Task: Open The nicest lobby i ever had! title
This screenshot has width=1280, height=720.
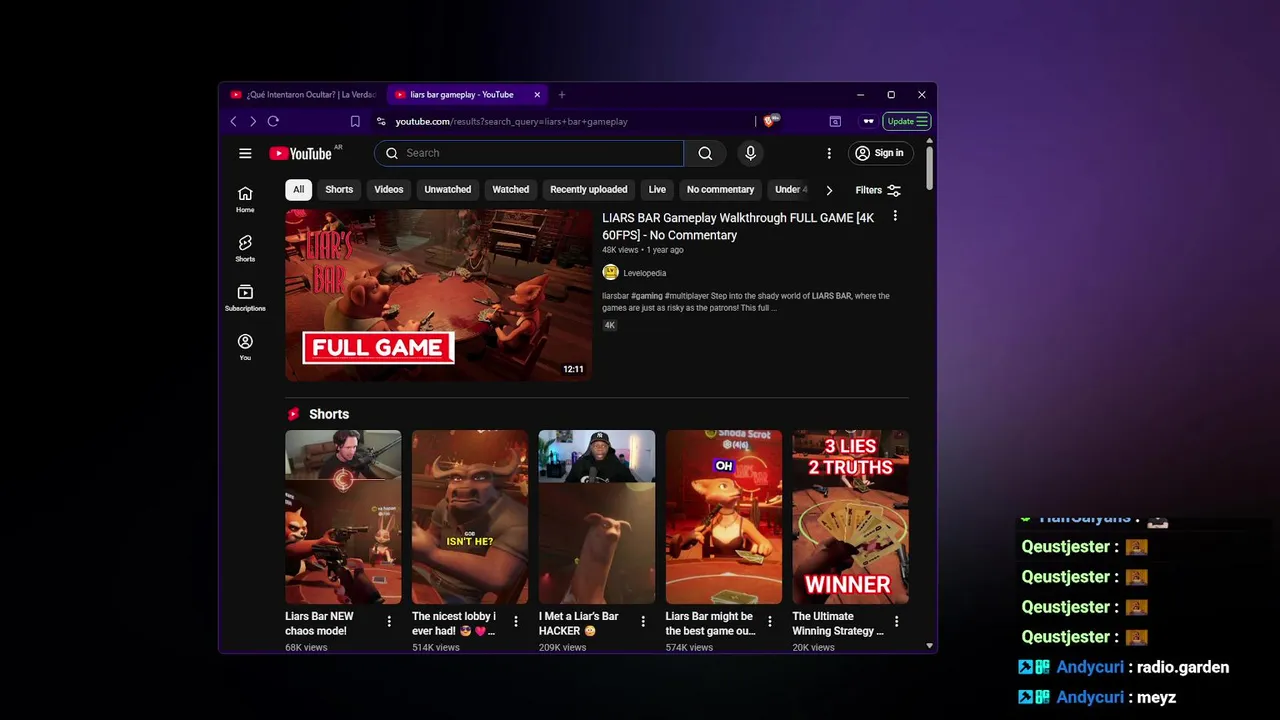Action: pos(454,623)
